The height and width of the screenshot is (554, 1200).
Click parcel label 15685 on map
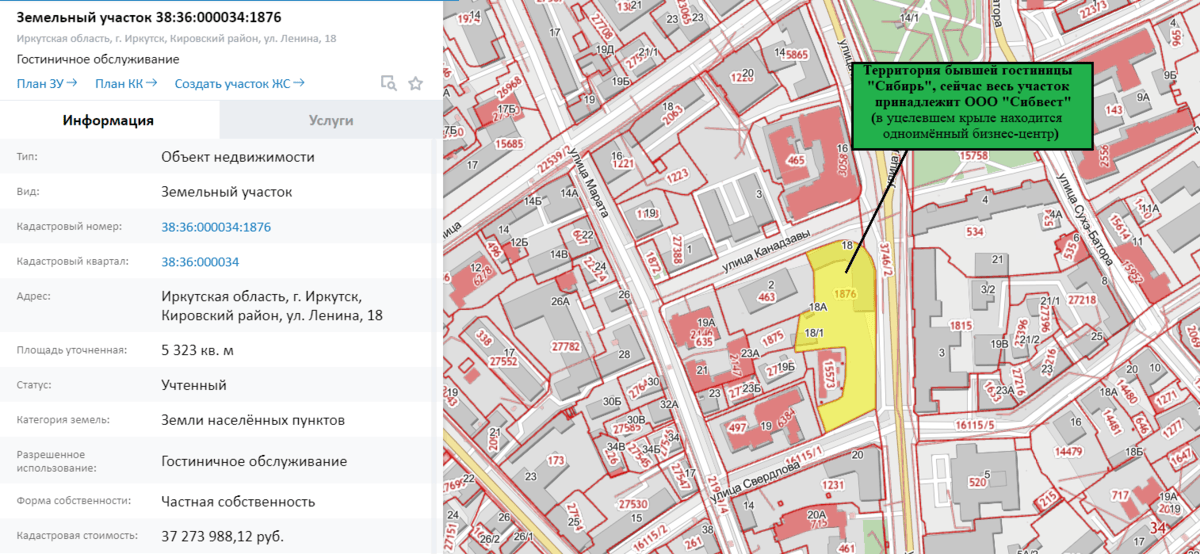tap(509, 144)
